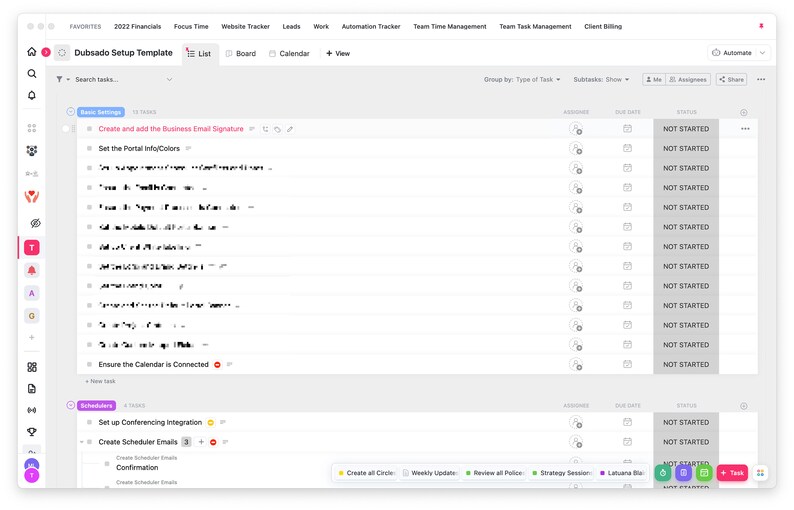Click red priority flag on Ensure the Calendar is Connected

(x=217, y=365)
